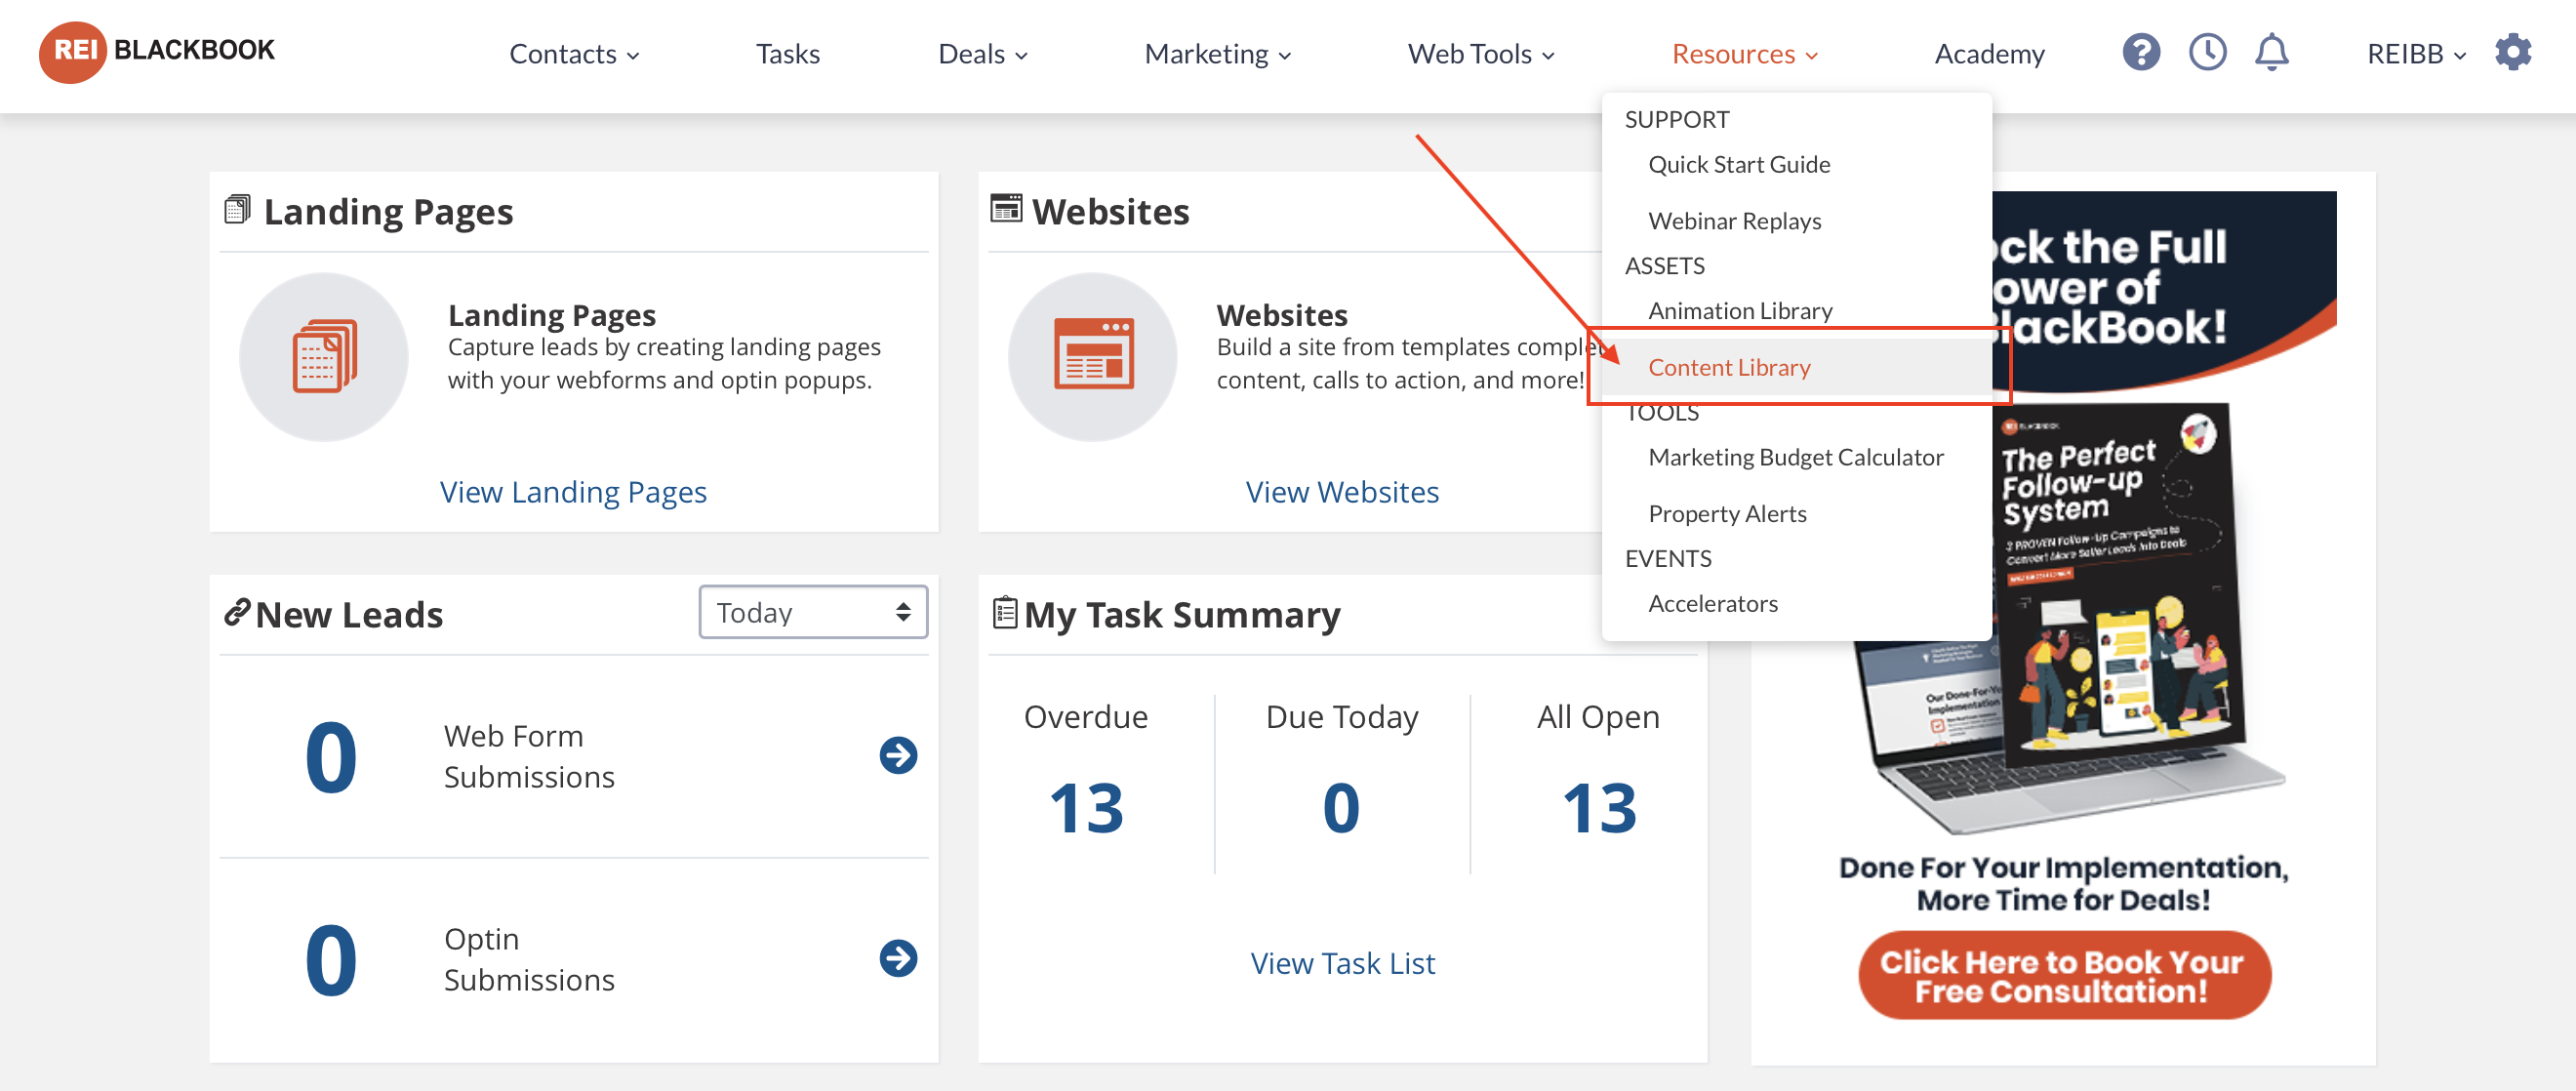This screenshot has width=2576, height=1091.
Task: Click the REI BlackBook logo
Action: click(157, 50)
